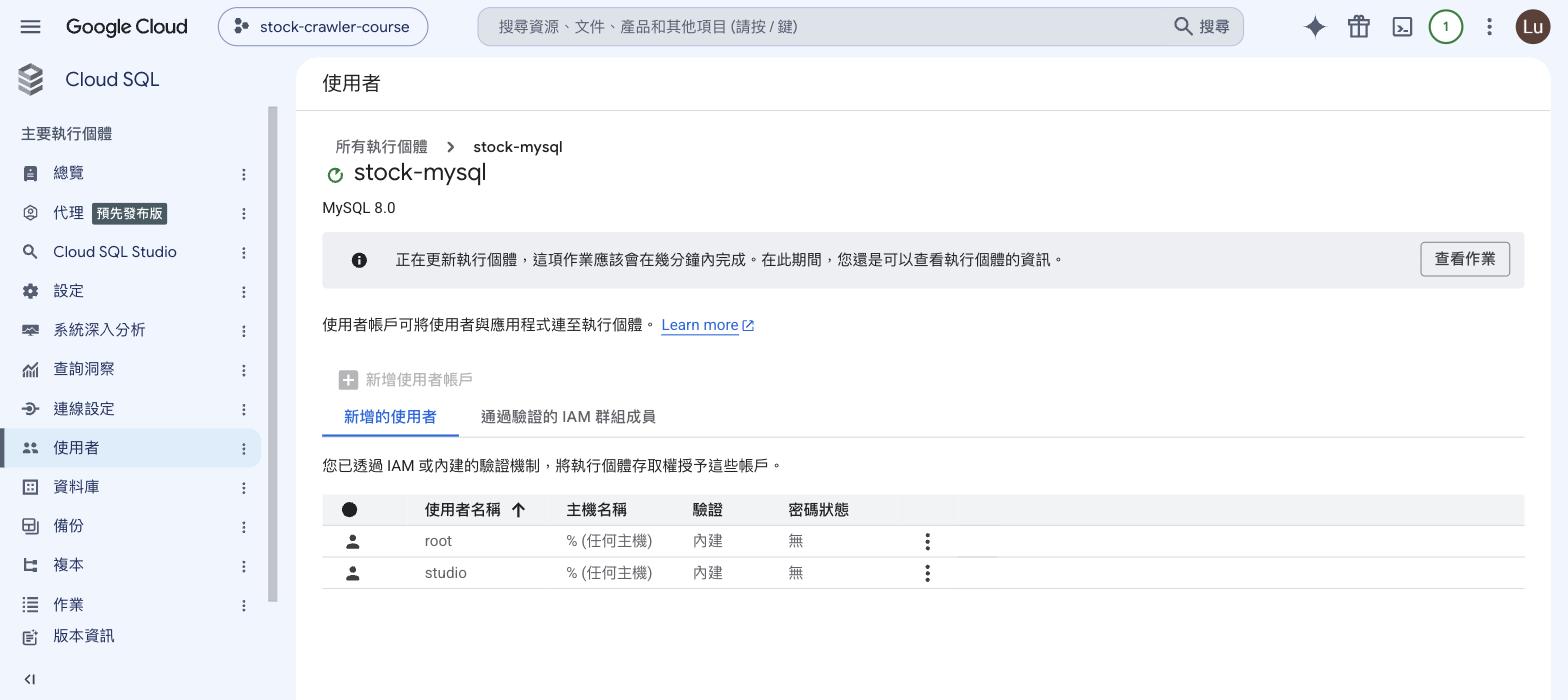The height and width of the screenshot is (700, 1568).
Task: Activate Cloud Shell terminal icon
Action: [x=1402, y=27]
